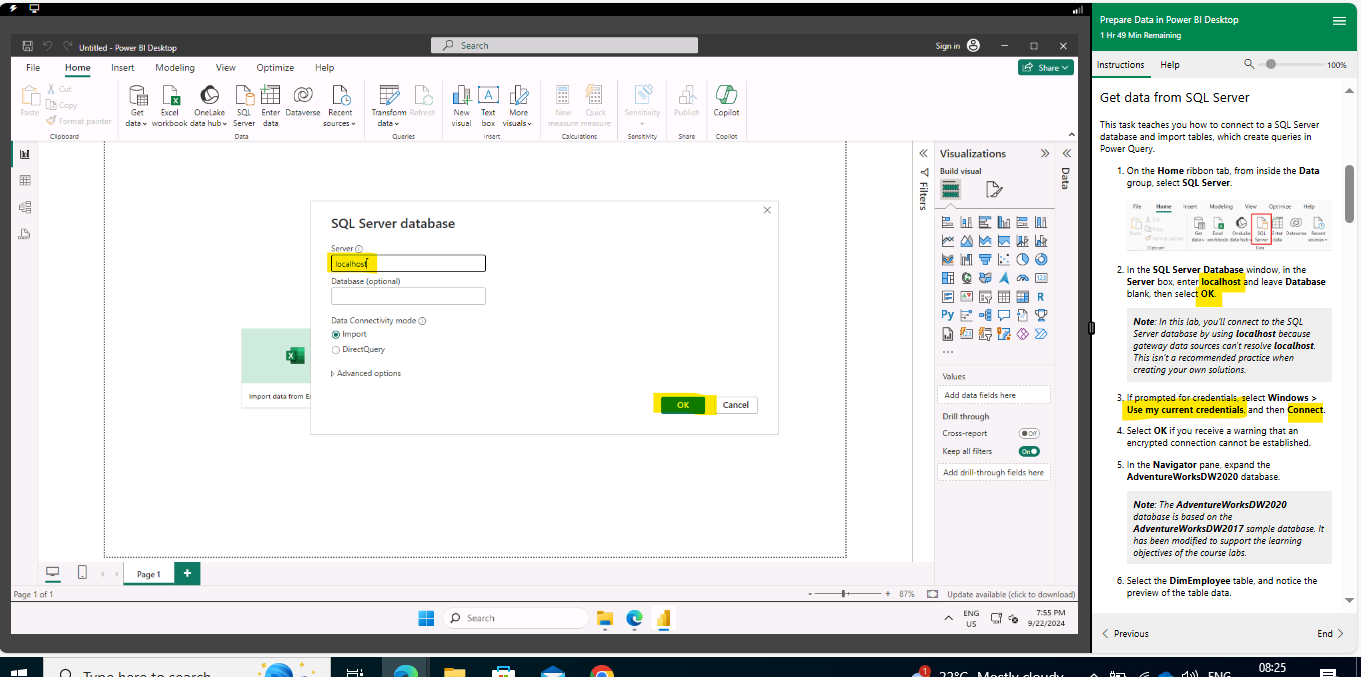Choose the Donut chart visual
Viewport: 1361px width, 677px height.
1041,259
